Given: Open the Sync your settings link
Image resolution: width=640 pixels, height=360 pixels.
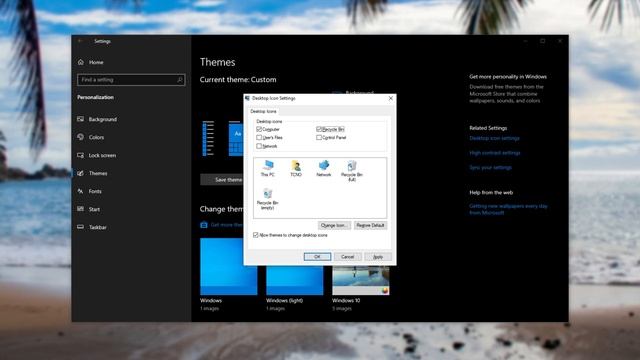Looking at the screenshot, I should coord(490,167).
